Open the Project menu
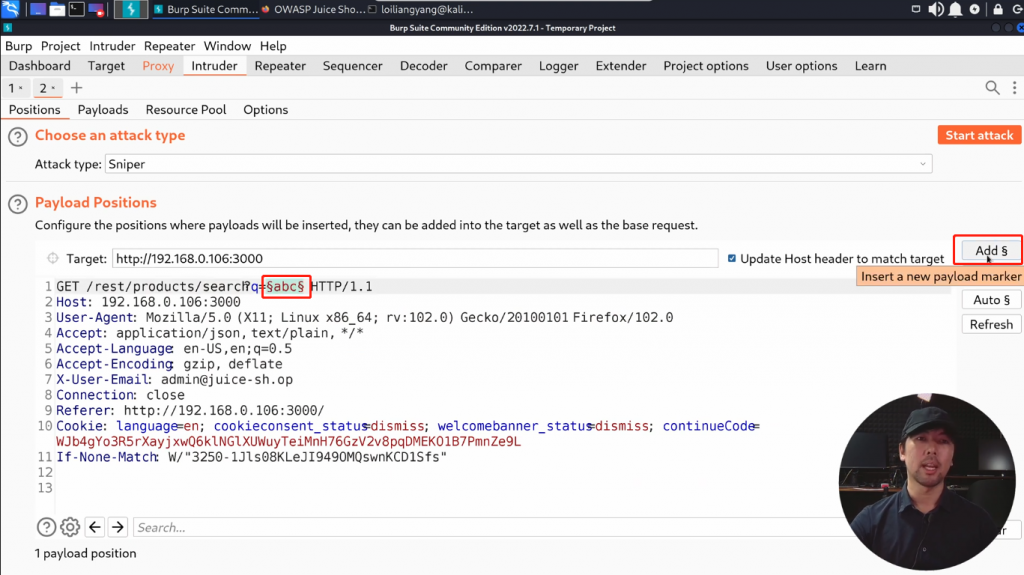 [60, 46]
